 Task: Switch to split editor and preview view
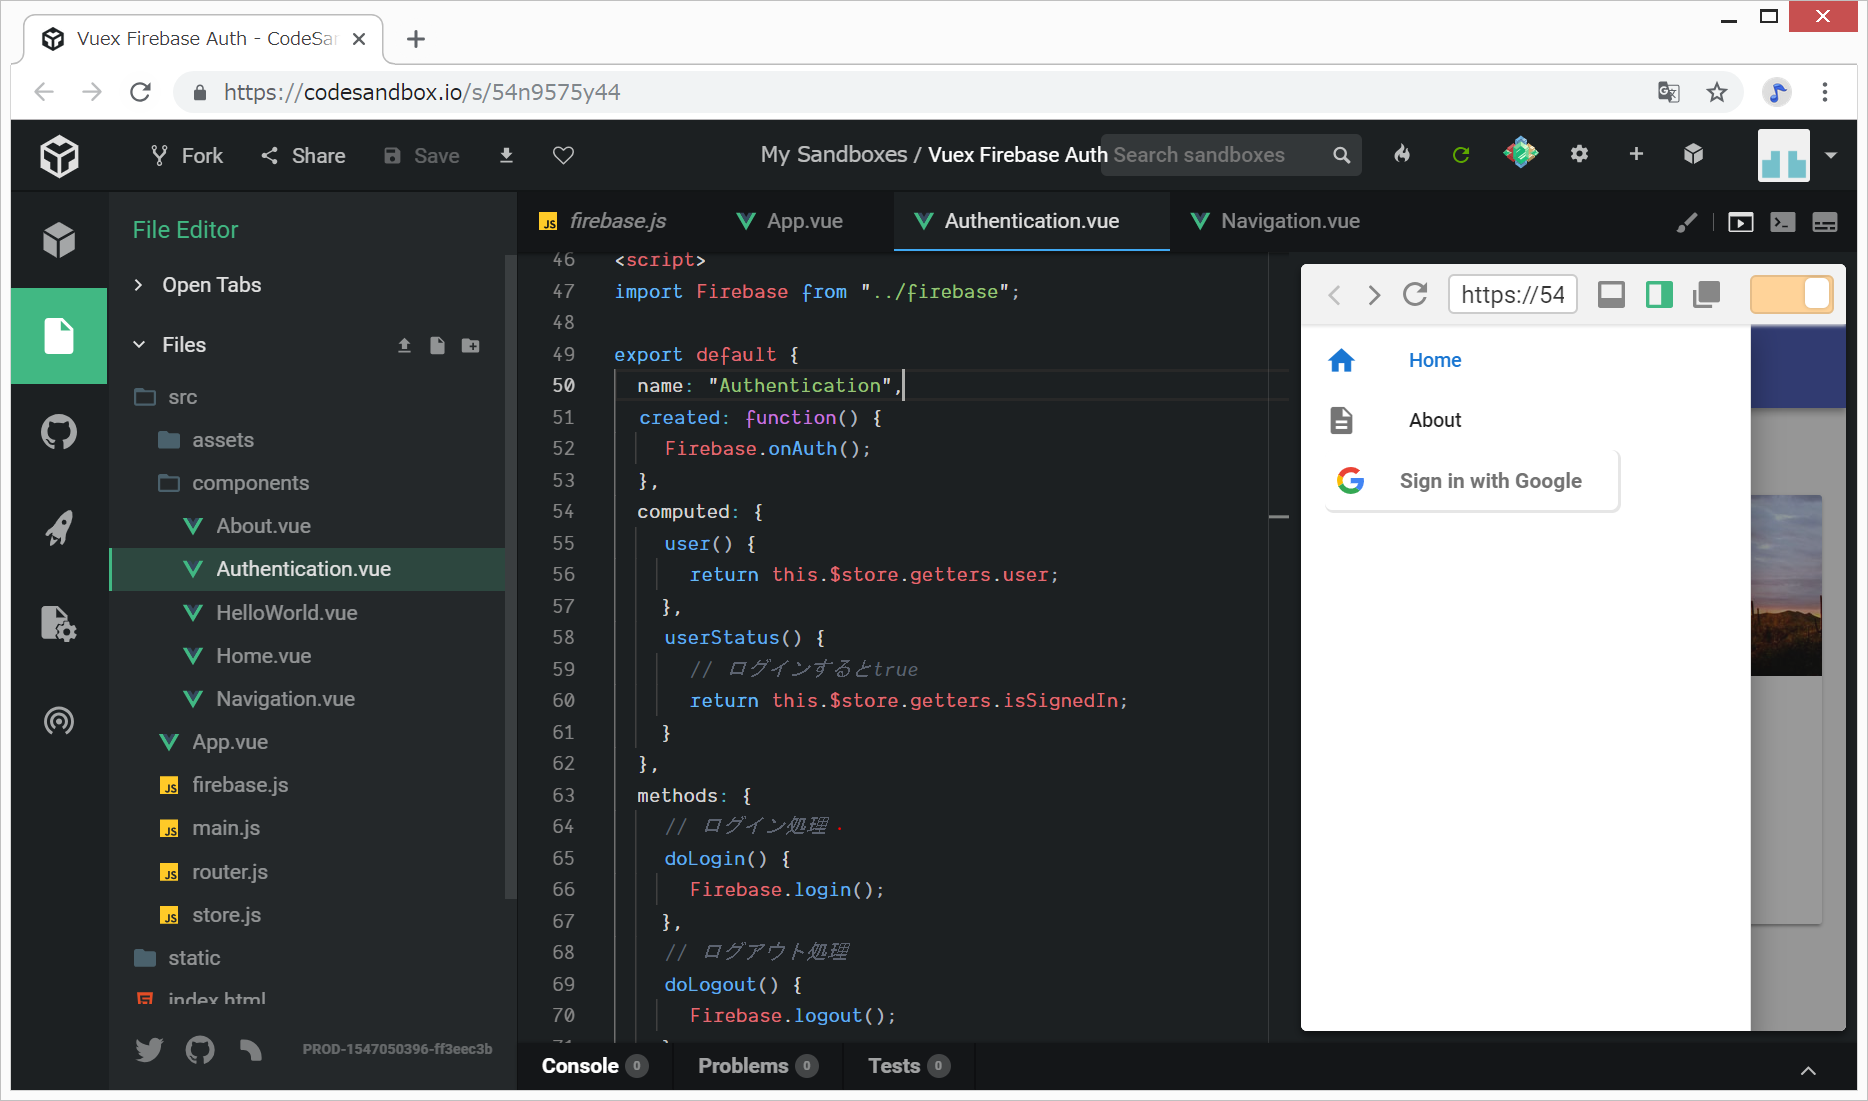[x=1659, y=294]
